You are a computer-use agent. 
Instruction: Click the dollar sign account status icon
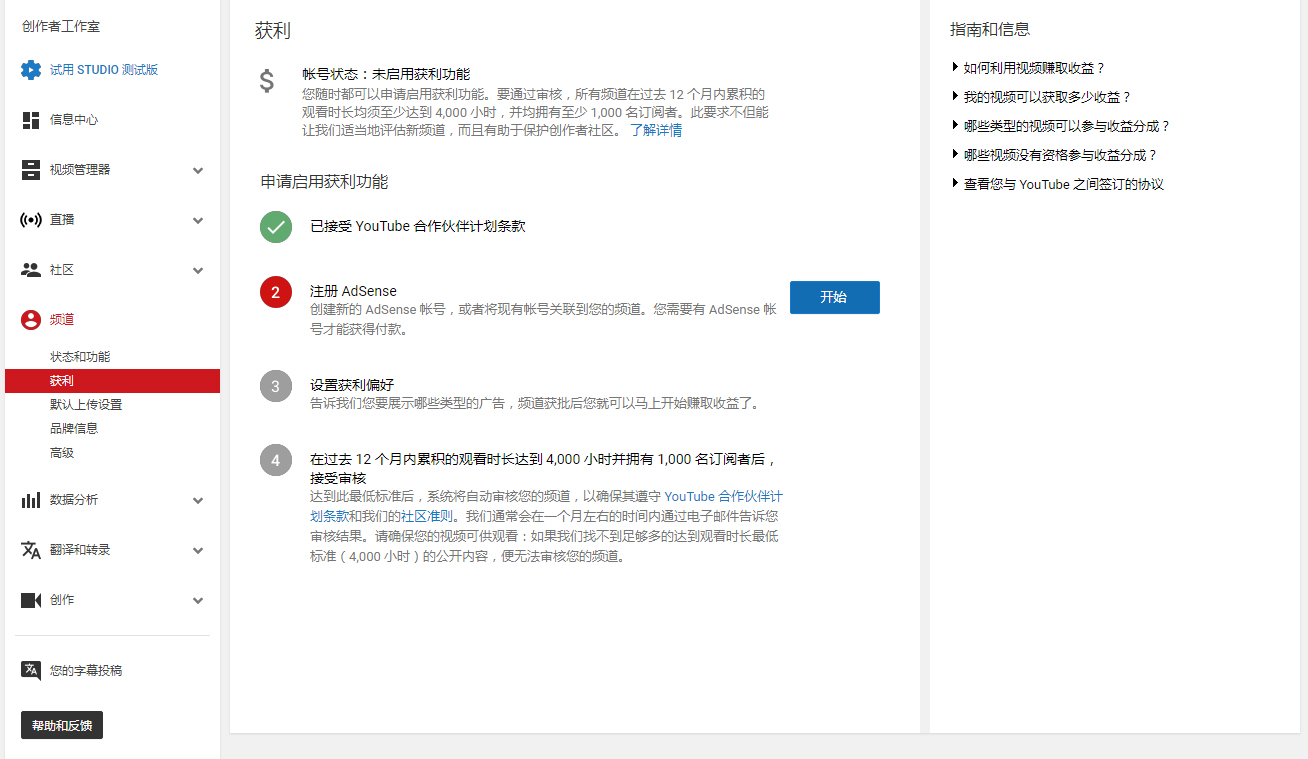point(267,81)
